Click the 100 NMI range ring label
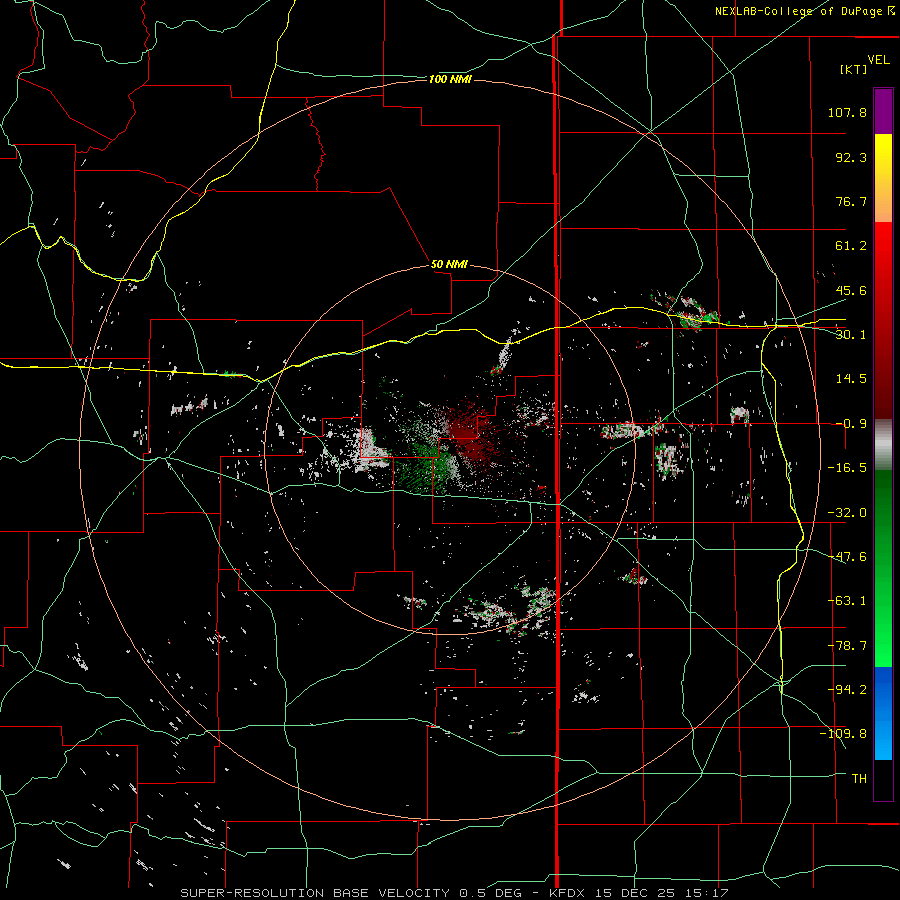This screenshot has width=900, height=900. click(450, 79)
